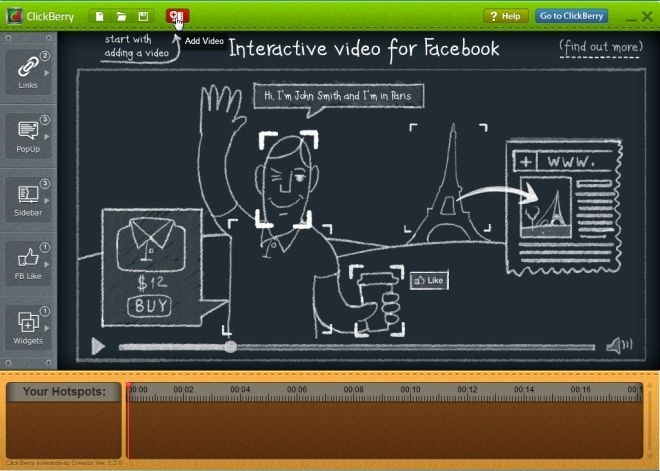The height and width of the screenshot is (471, 660).
Task: Expand the PopUp tool arrow
Action: coord(47,137)
